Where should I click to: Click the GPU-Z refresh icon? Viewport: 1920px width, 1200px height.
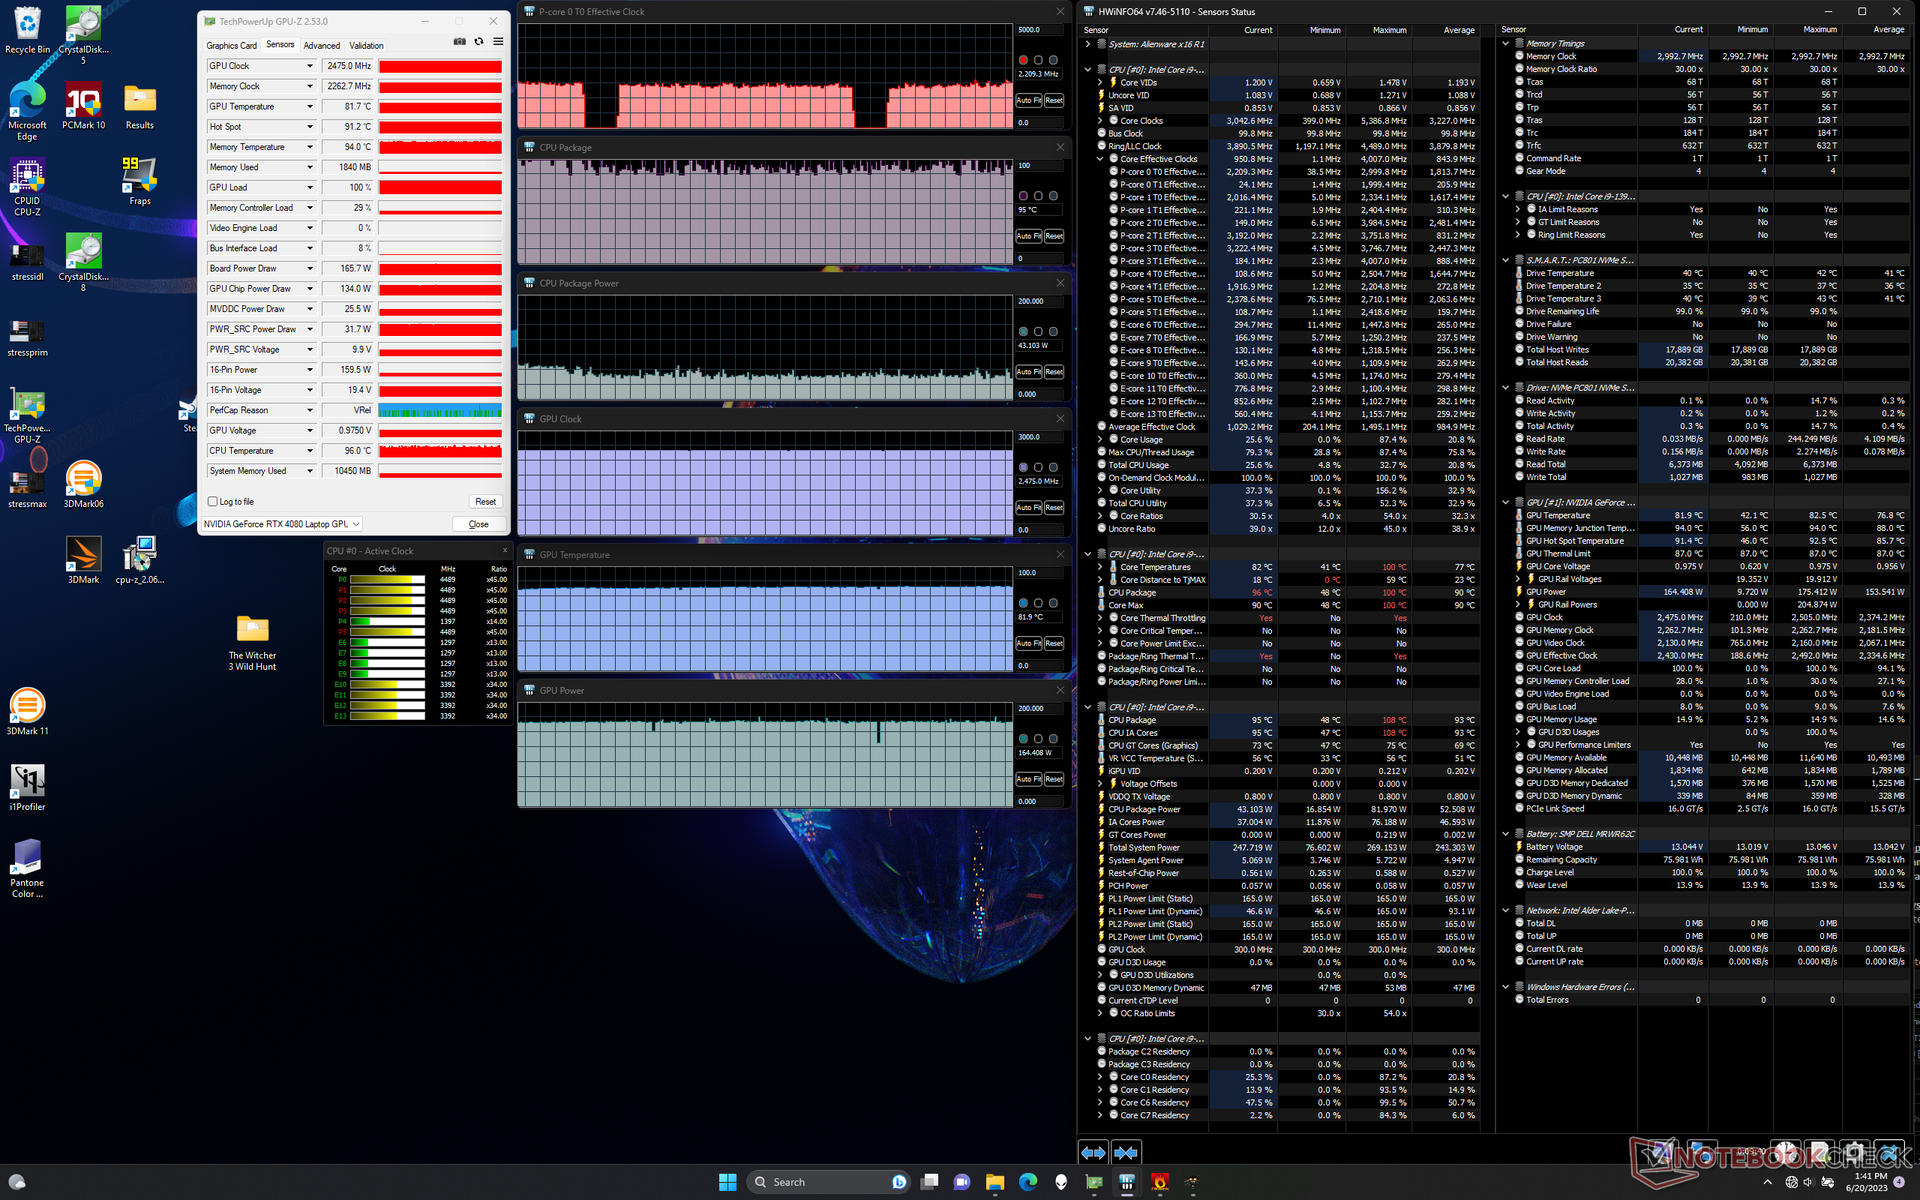tap(479, 42)
